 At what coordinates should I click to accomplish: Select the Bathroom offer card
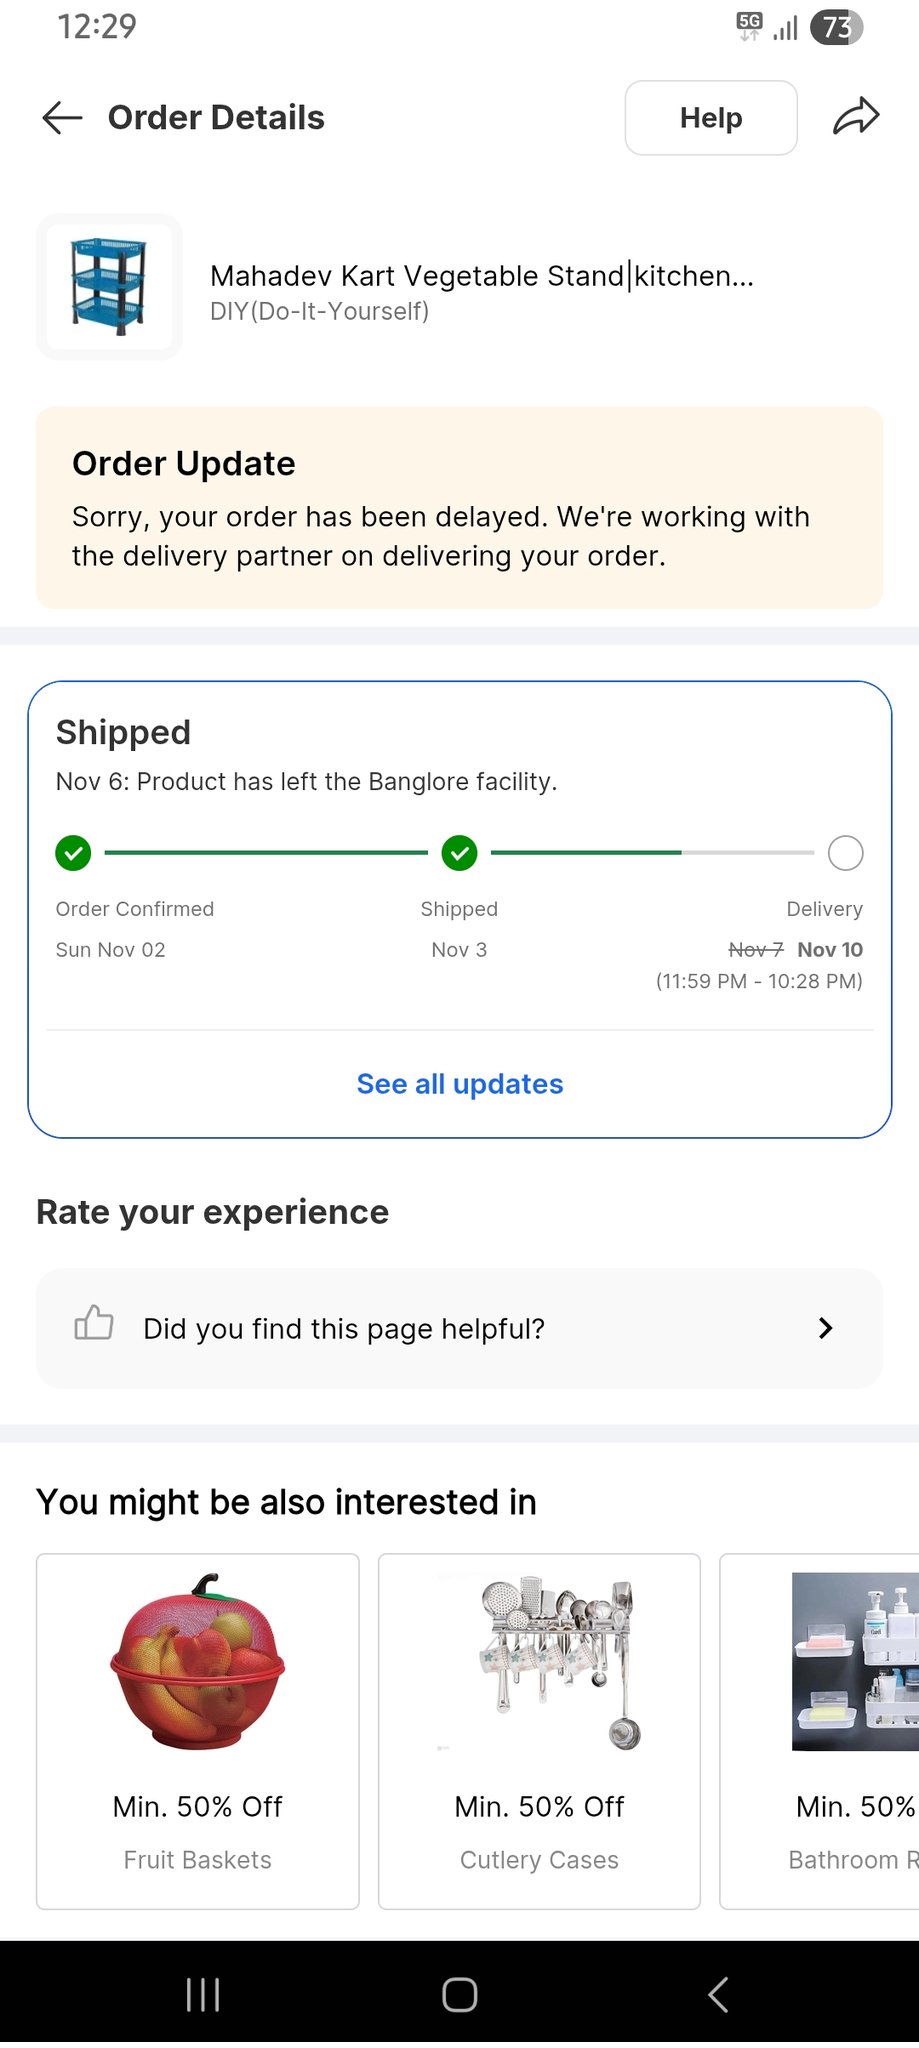820,1730
